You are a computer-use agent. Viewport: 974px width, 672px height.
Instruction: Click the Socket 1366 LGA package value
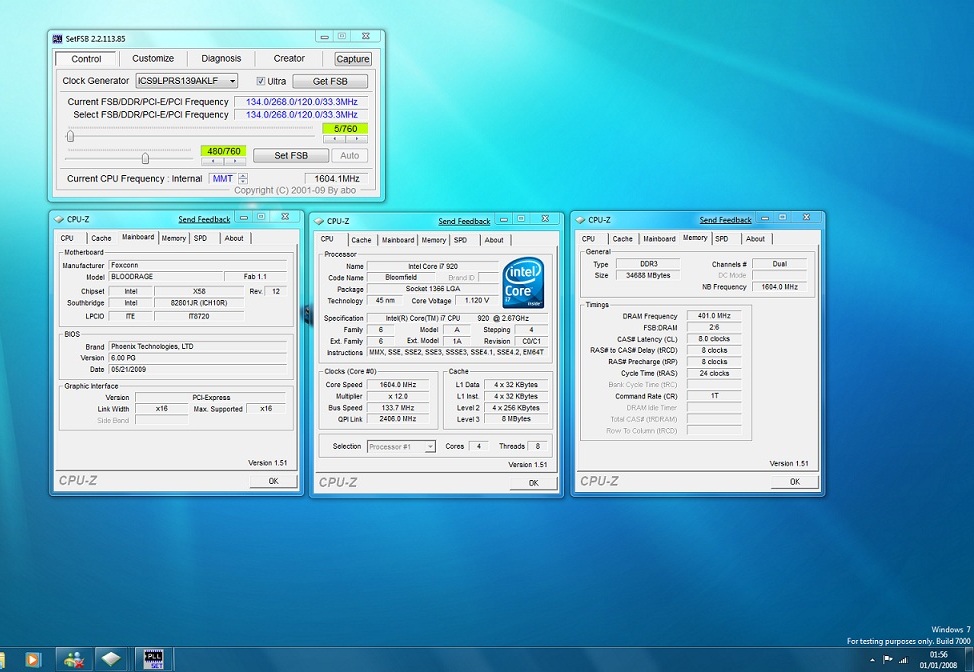[x=432, y=289]
